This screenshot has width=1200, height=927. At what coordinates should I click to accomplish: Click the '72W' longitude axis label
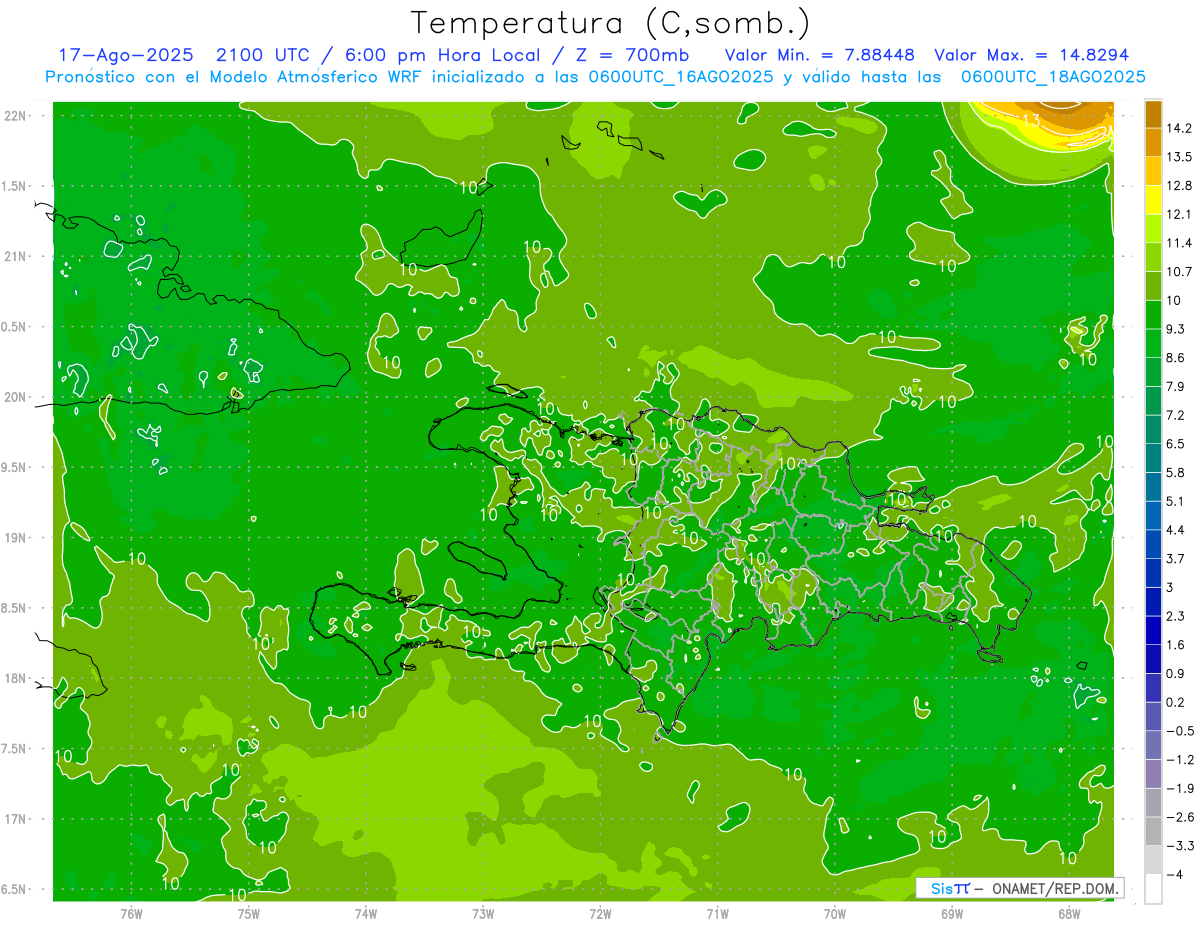[x=600, y=914]
